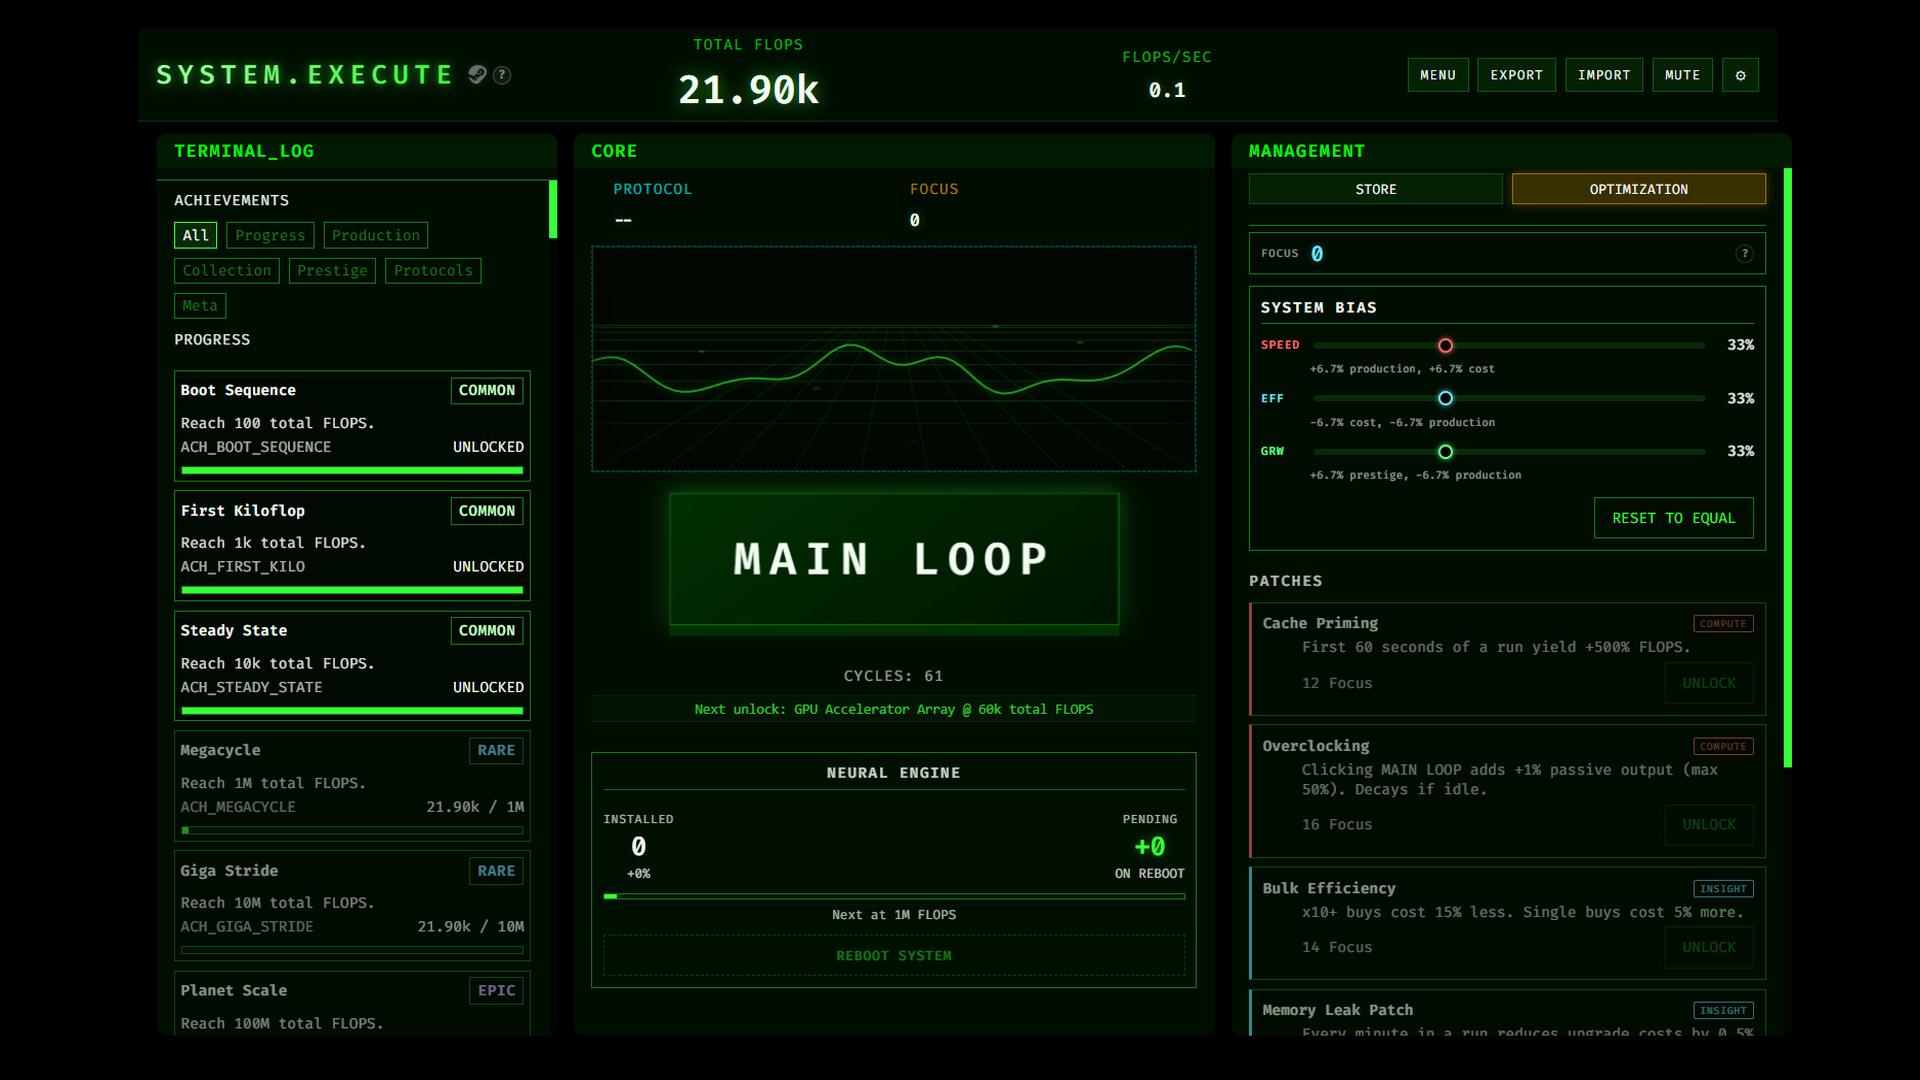Select the Meta achievement filter
The height and width of the screenshot is (1080, 1920).
click(199, 305)
